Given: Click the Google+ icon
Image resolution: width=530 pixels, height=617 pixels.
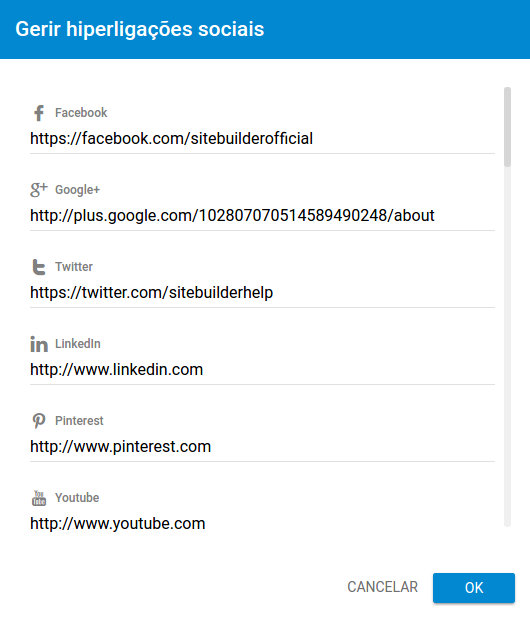Looking at the screenshot, I should [x=39, y=190].
